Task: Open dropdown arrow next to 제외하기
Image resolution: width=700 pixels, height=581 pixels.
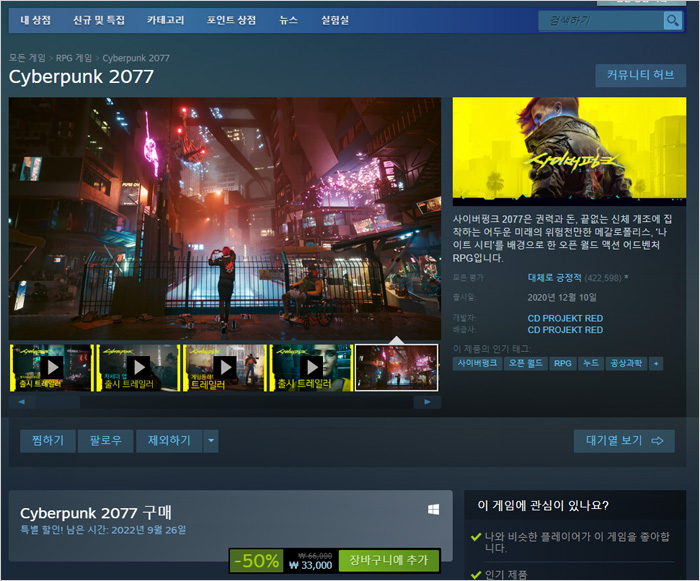Action: (210, 440)
